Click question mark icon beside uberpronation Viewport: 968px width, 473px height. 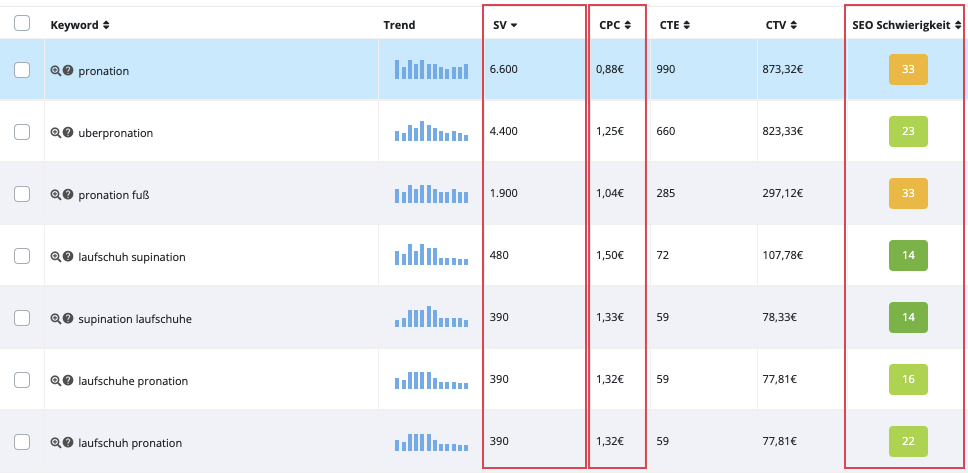pyautogui.click(x=68, y=133)
